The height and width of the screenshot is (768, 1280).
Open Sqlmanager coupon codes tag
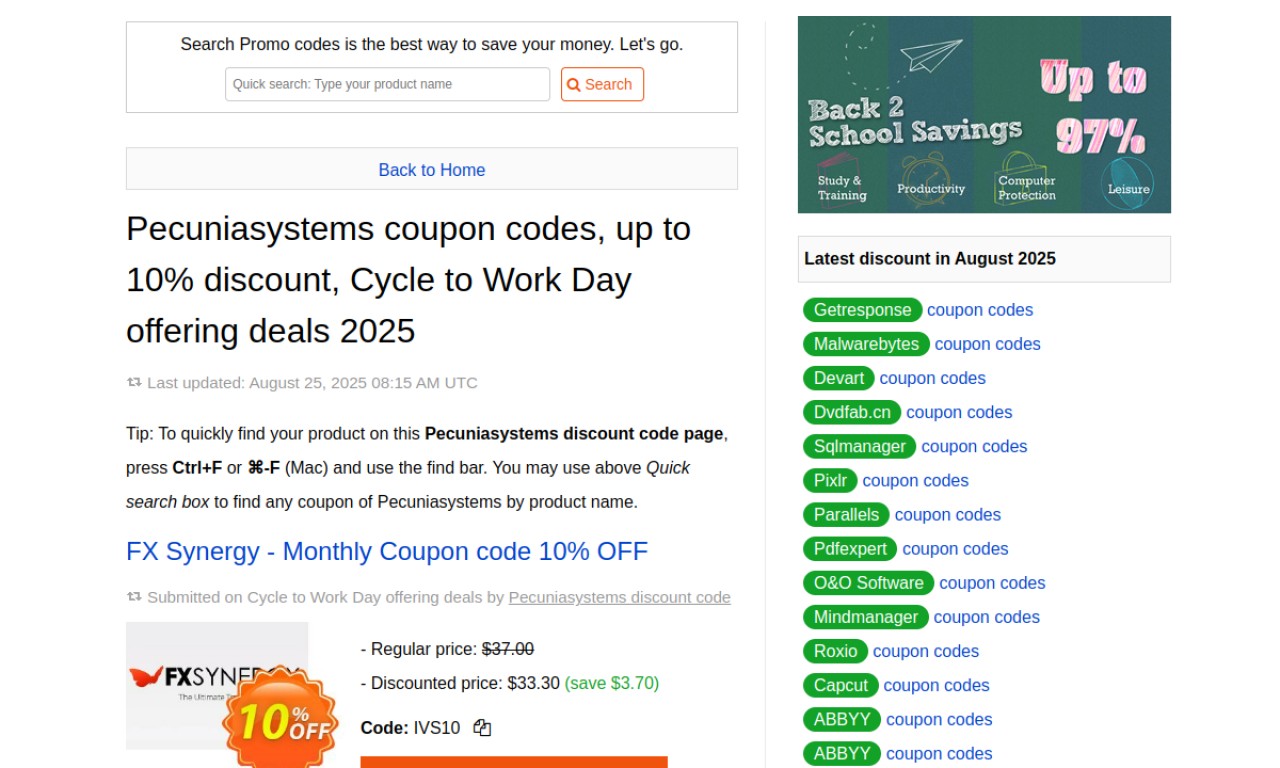(x=860, y=446)
